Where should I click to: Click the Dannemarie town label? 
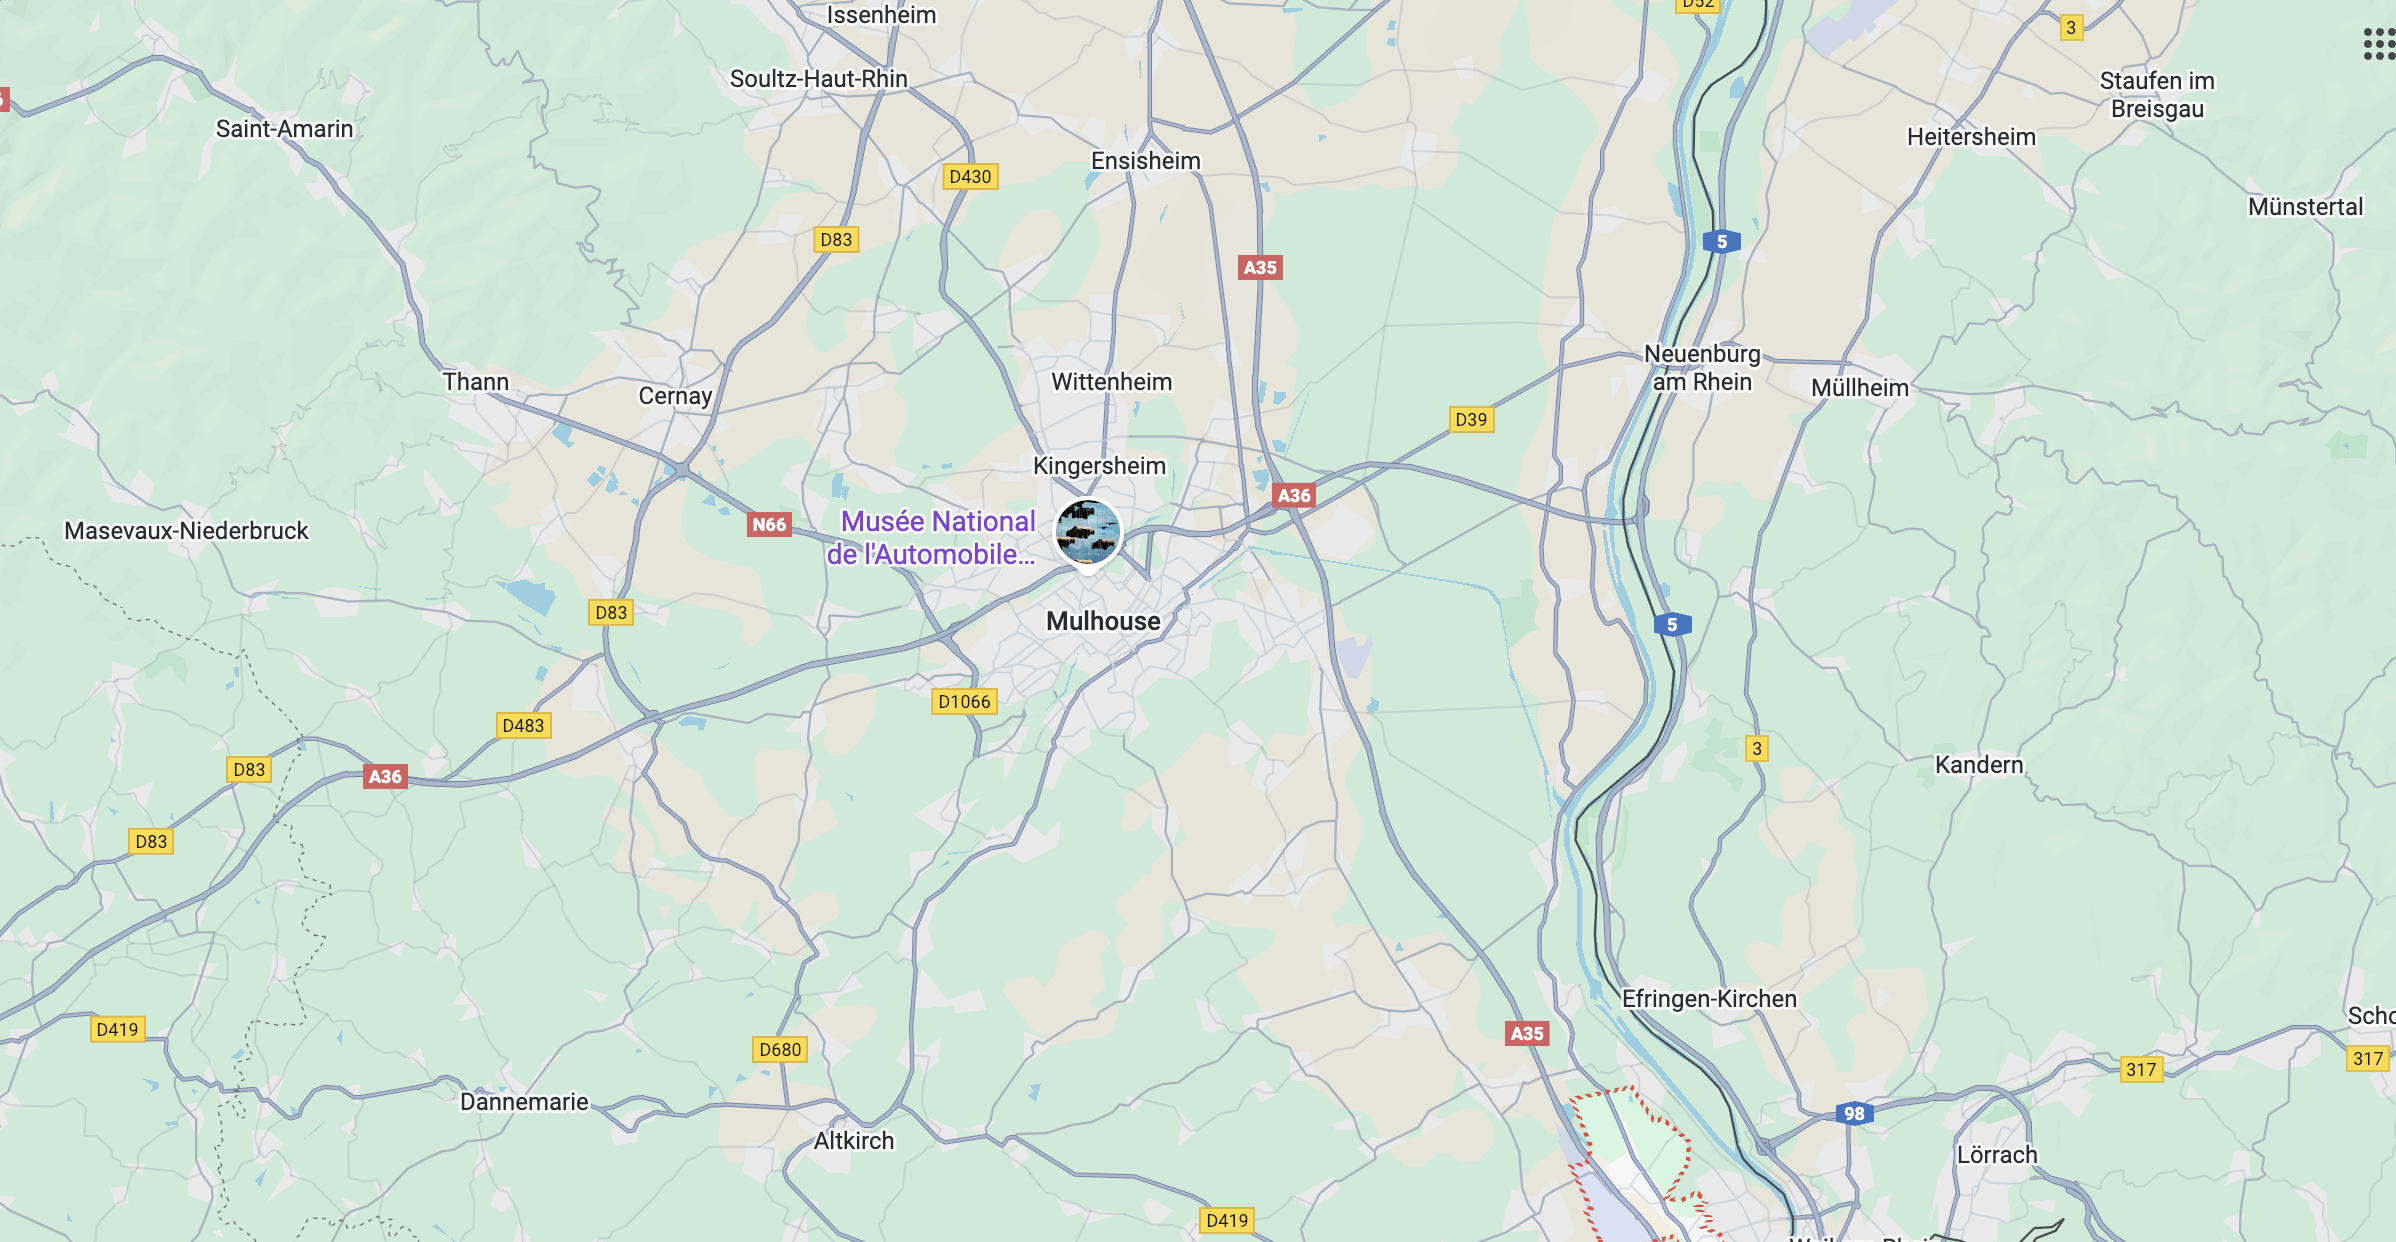pyautogui.click(x=524, y=1102)
